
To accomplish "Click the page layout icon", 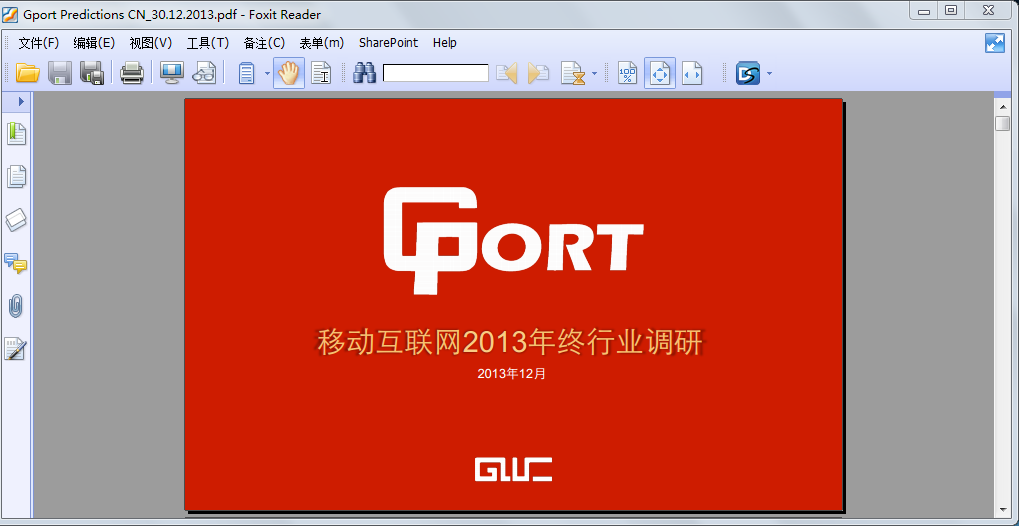I will point(247,73).
